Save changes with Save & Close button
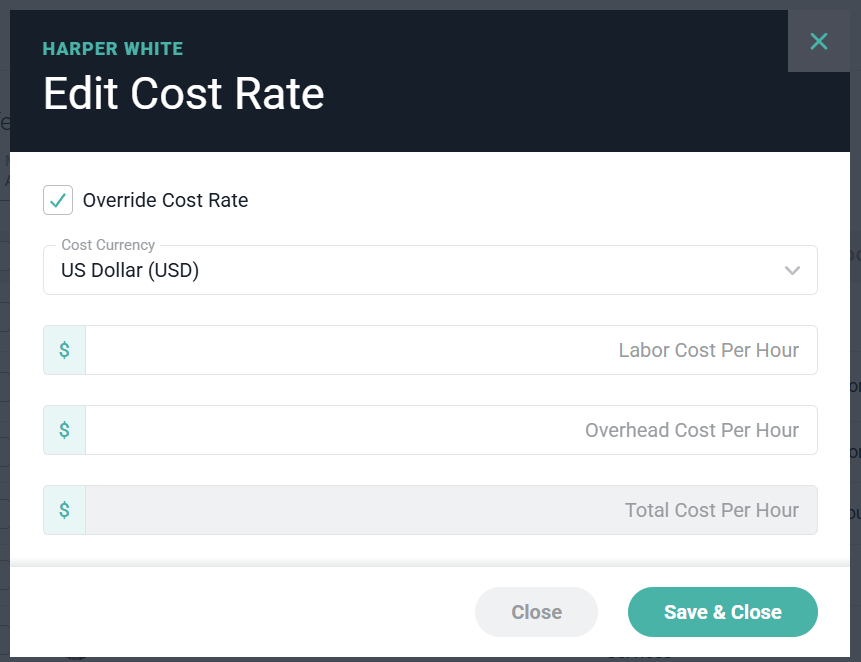 pyautogui.click(x=723, y=612)
